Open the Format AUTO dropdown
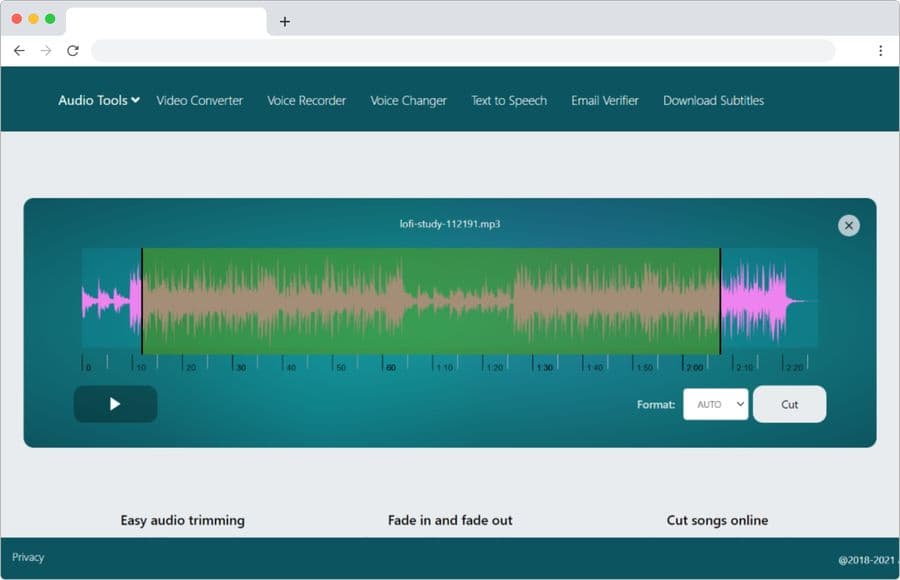This screenshot has width=900, height=580. [715, 404]
